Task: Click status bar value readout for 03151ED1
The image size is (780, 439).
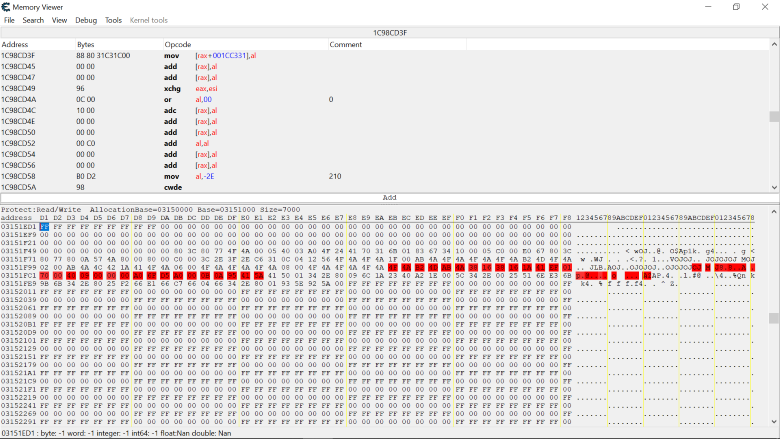Action: click(x=116, y=433)
